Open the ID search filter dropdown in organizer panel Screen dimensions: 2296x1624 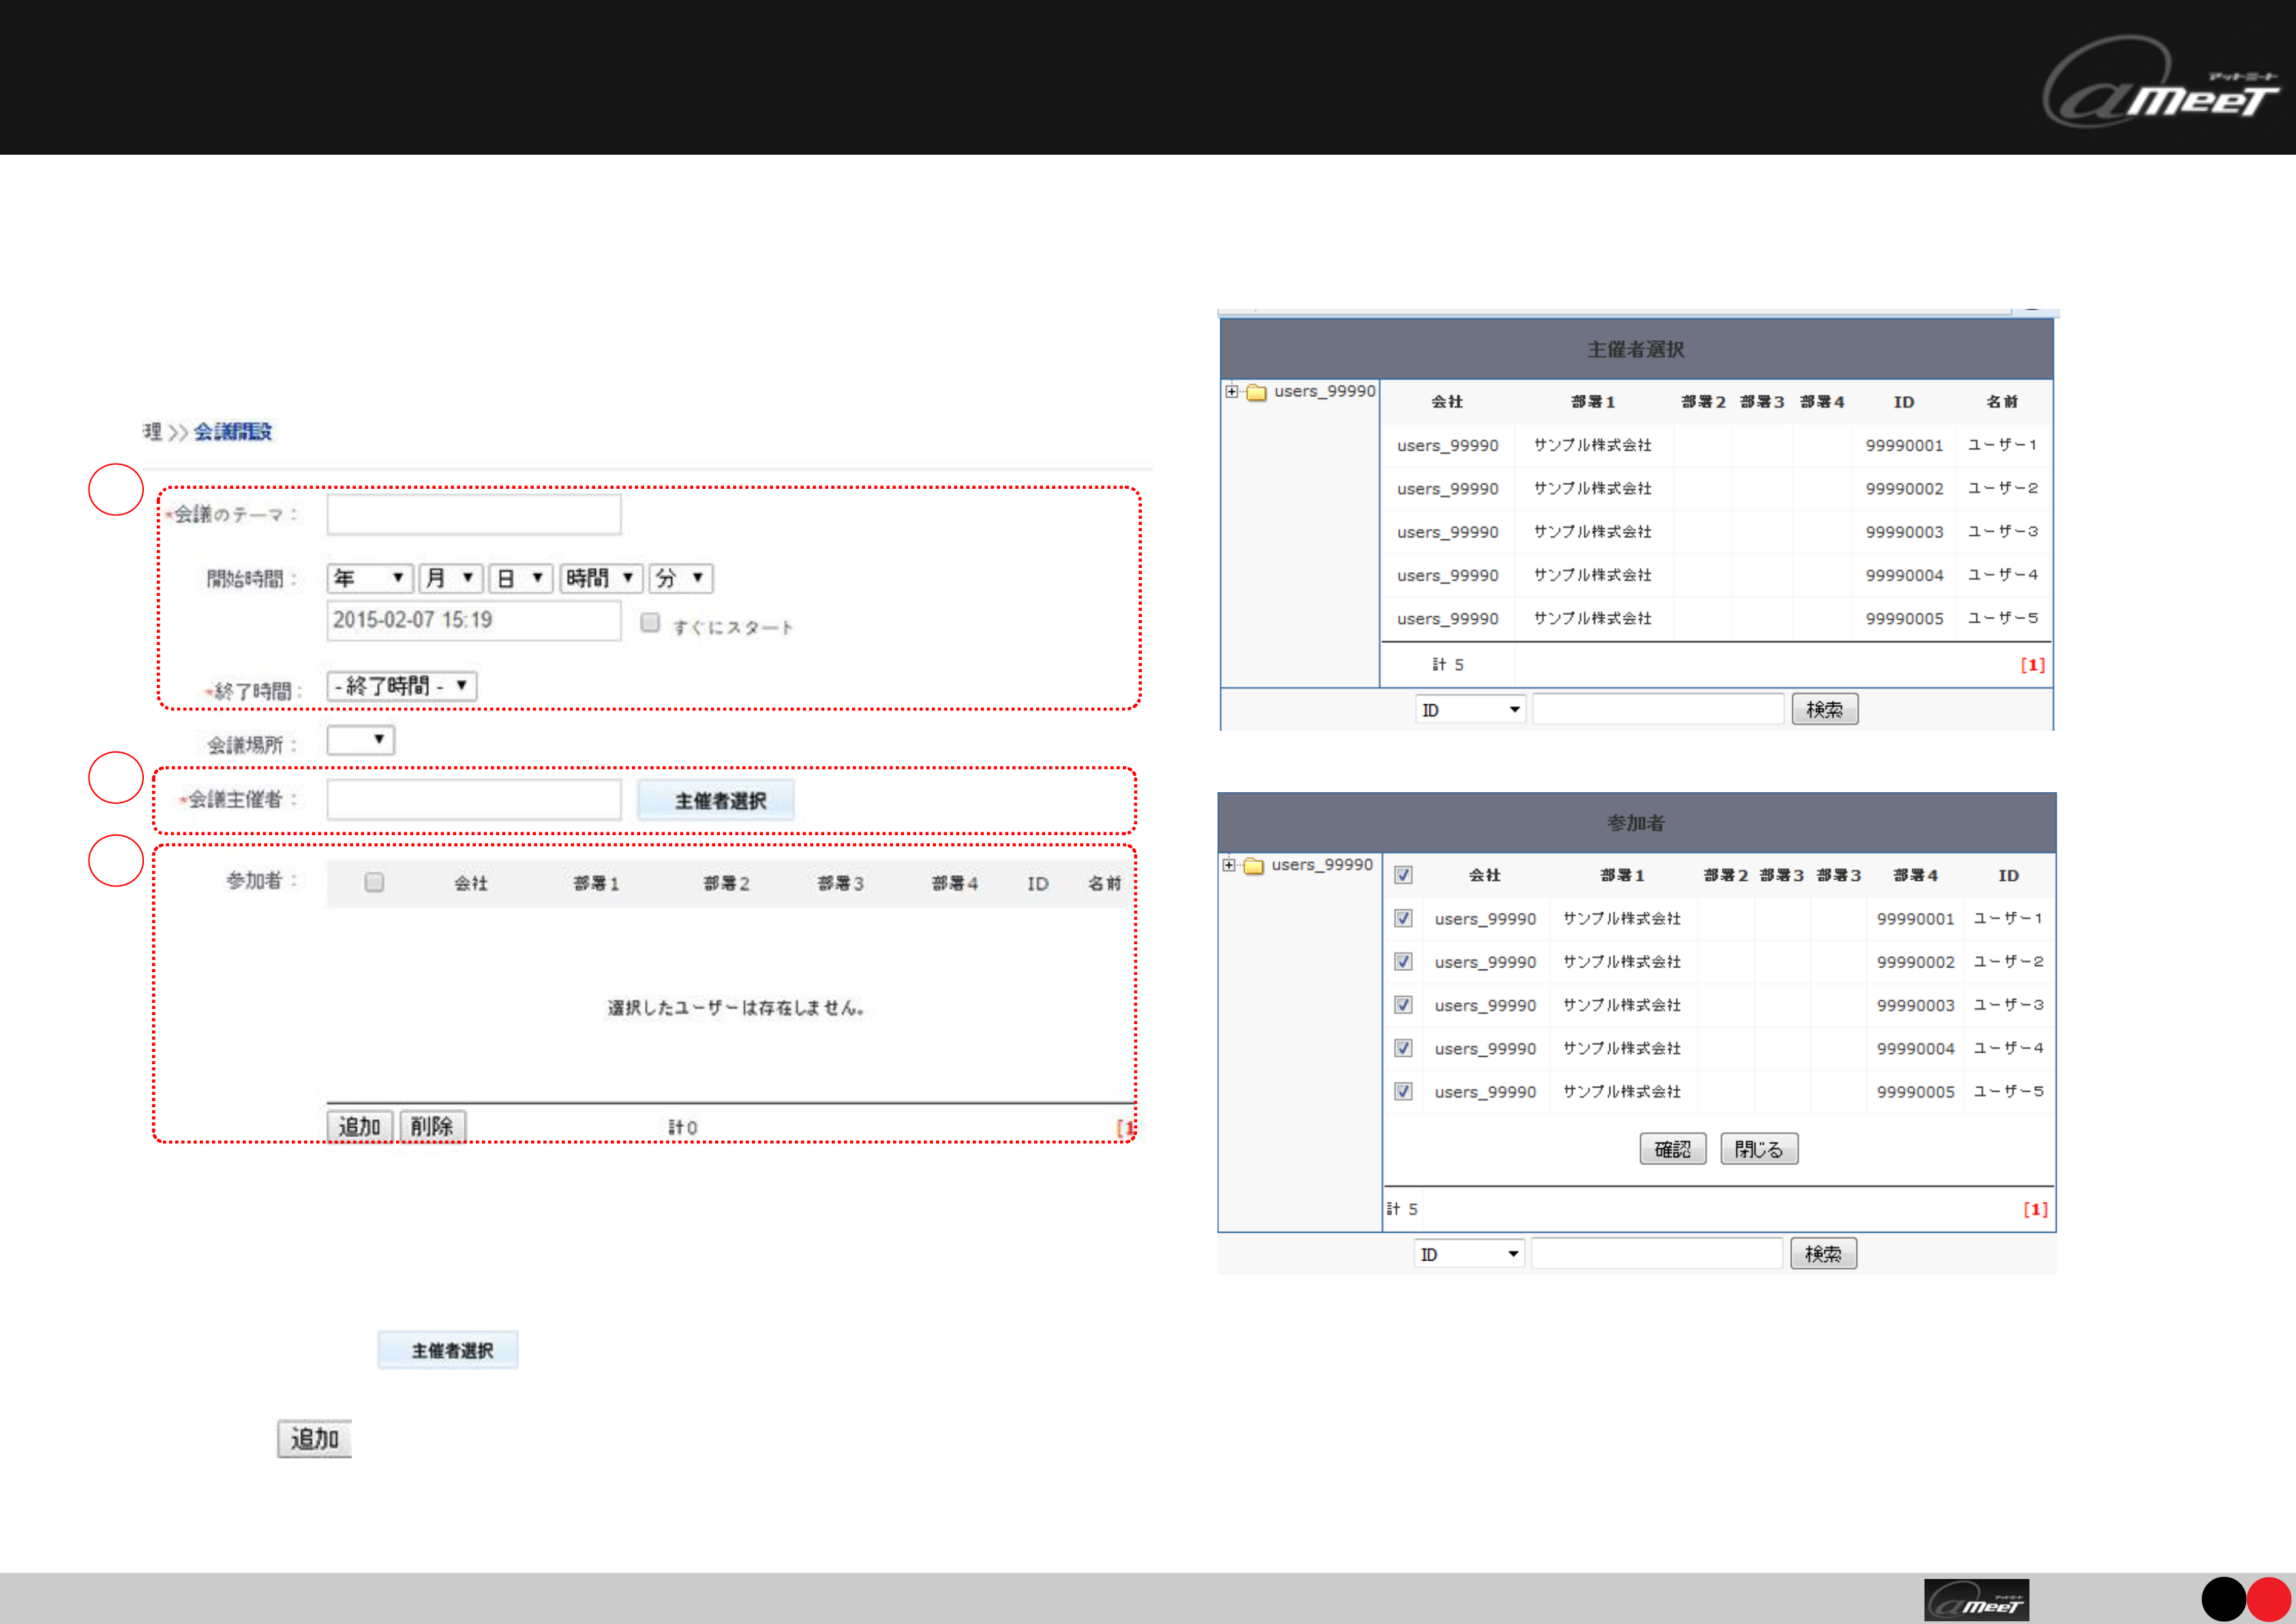pos(1469,710)
